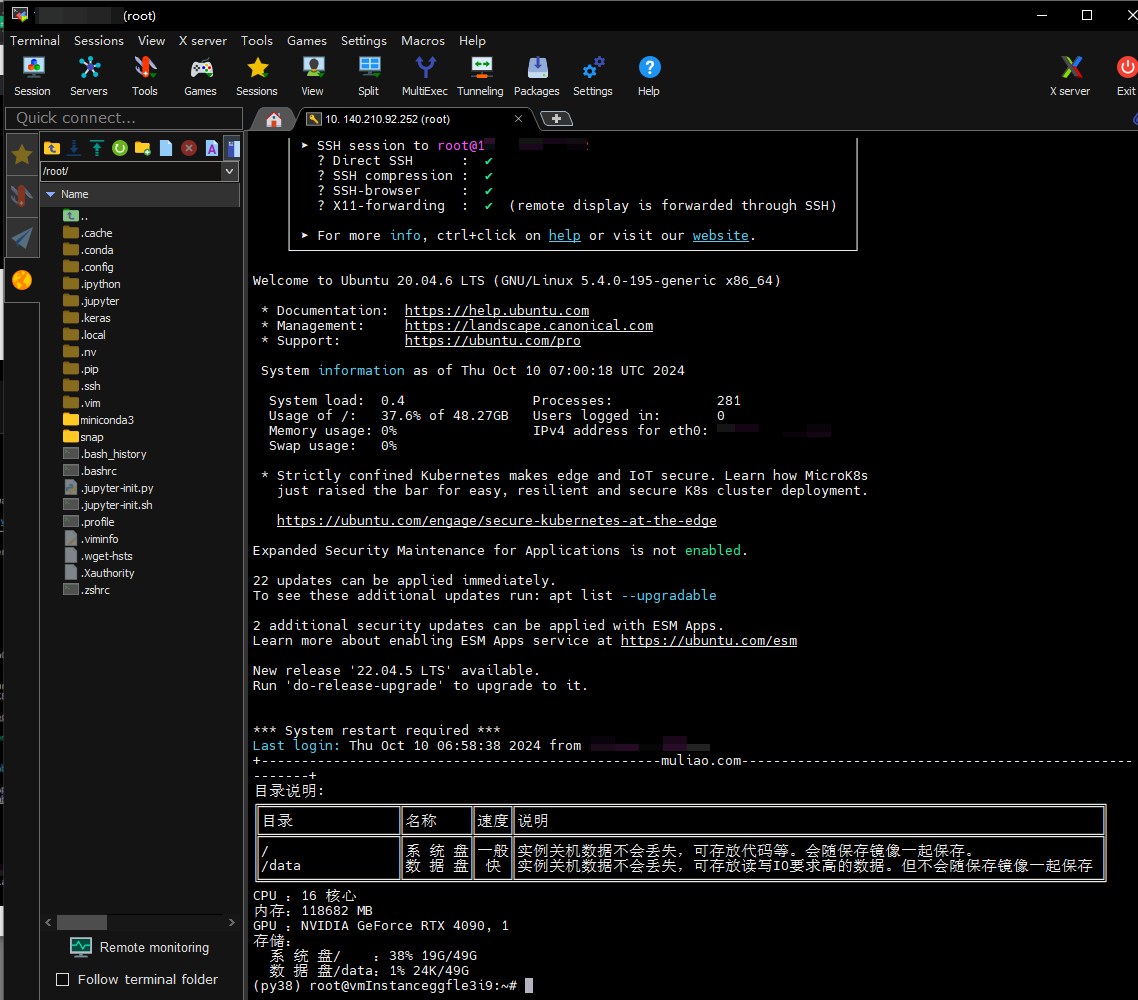Create new folder in SFTP toolbar

143,148
